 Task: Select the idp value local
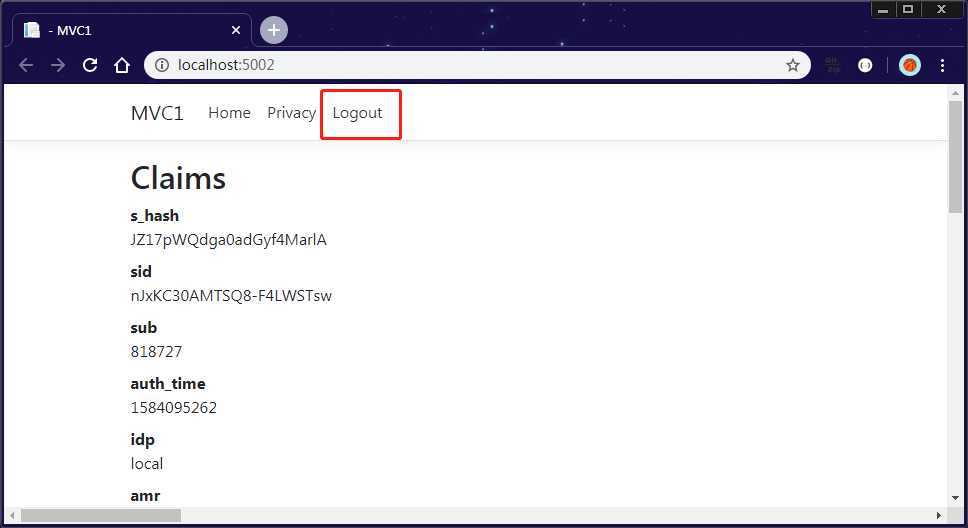point(147,464)
